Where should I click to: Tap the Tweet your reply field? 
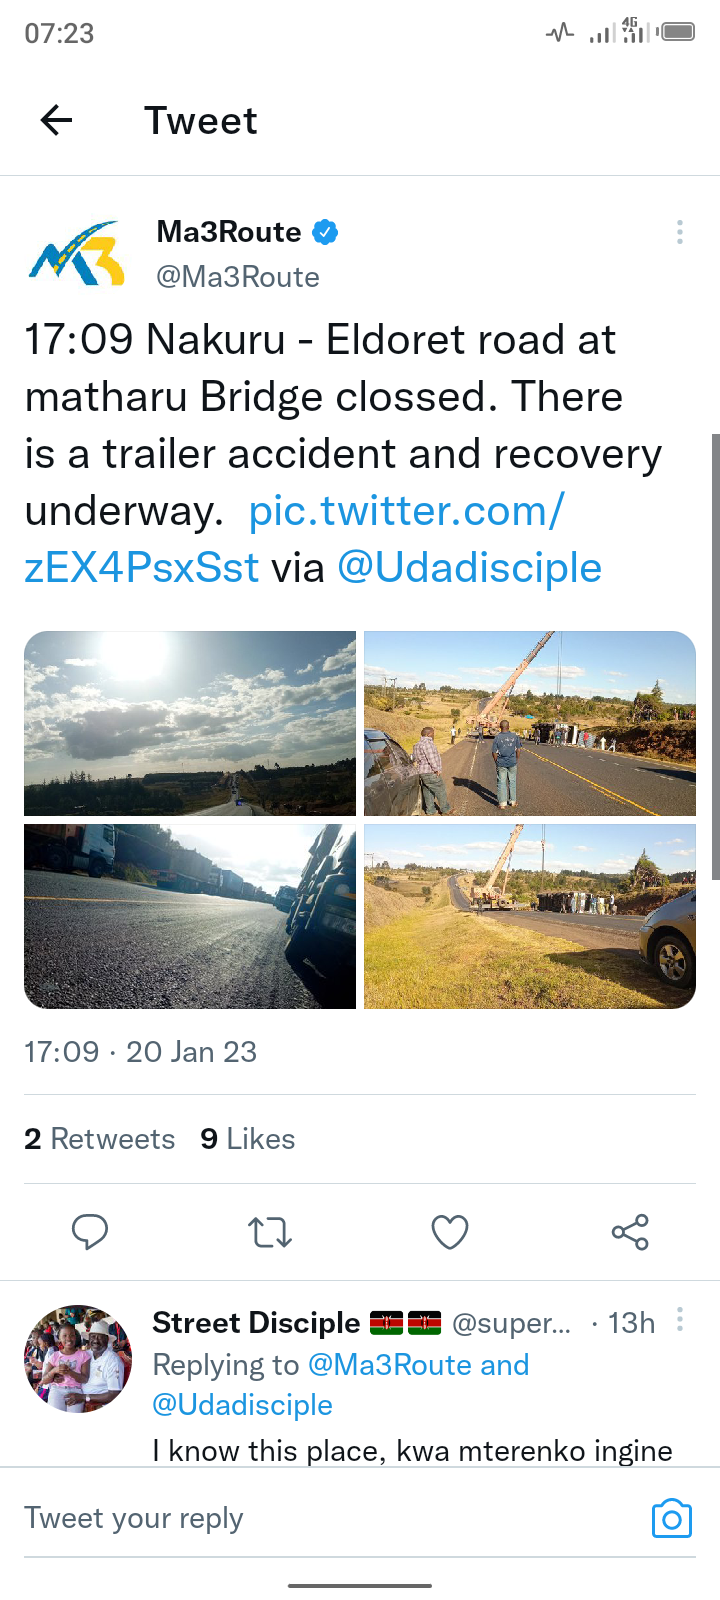[330, 1519]
